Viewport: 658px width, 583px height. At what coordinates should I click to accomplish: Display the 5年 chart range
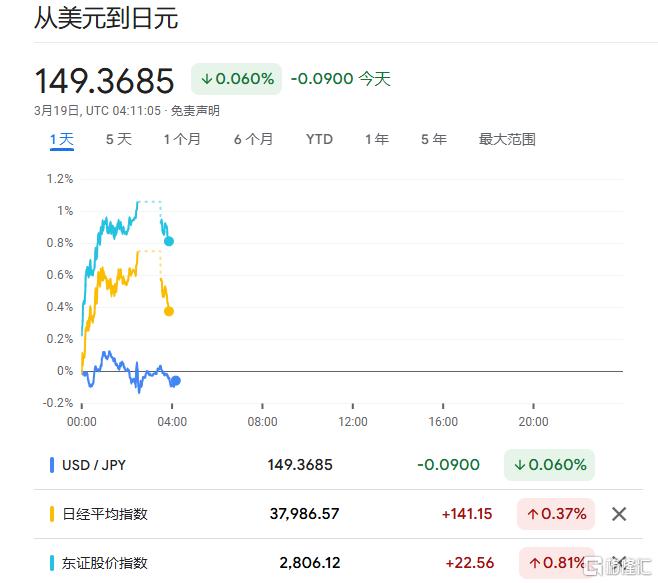pyautogui.click(x=434, y=139)
